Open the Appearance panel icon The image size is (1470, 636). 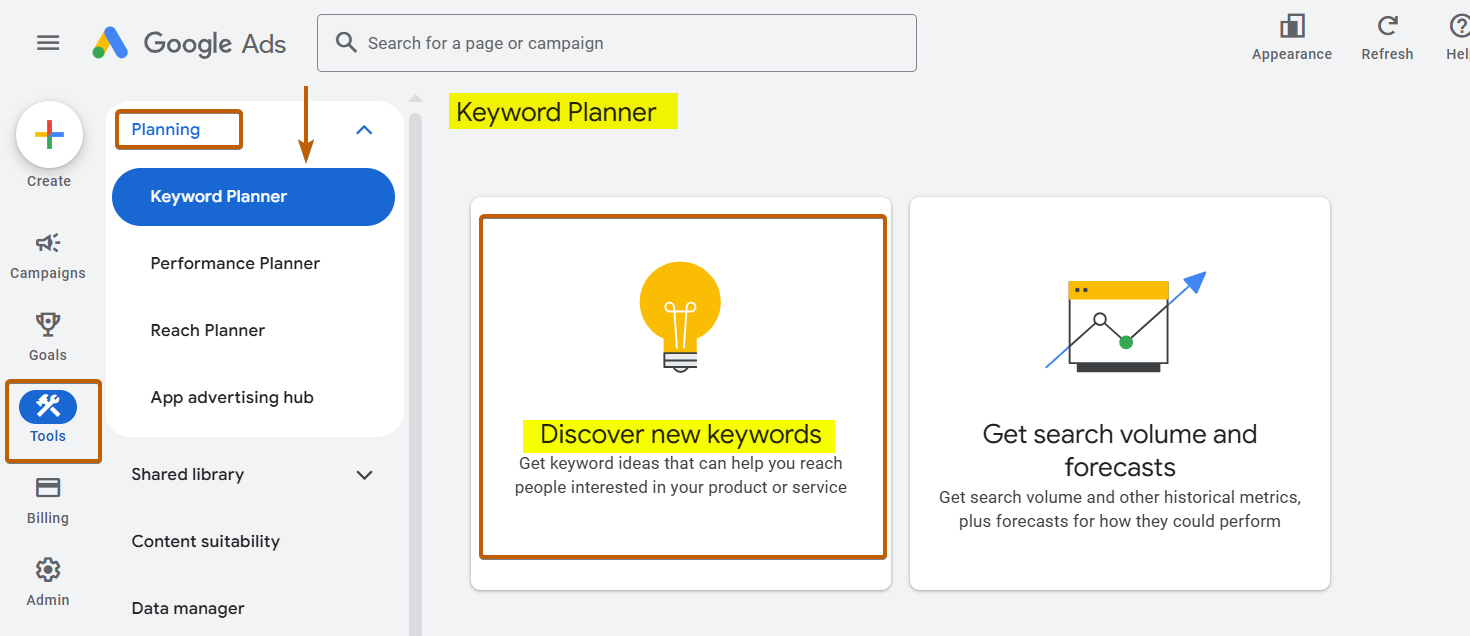(1291, 28)
